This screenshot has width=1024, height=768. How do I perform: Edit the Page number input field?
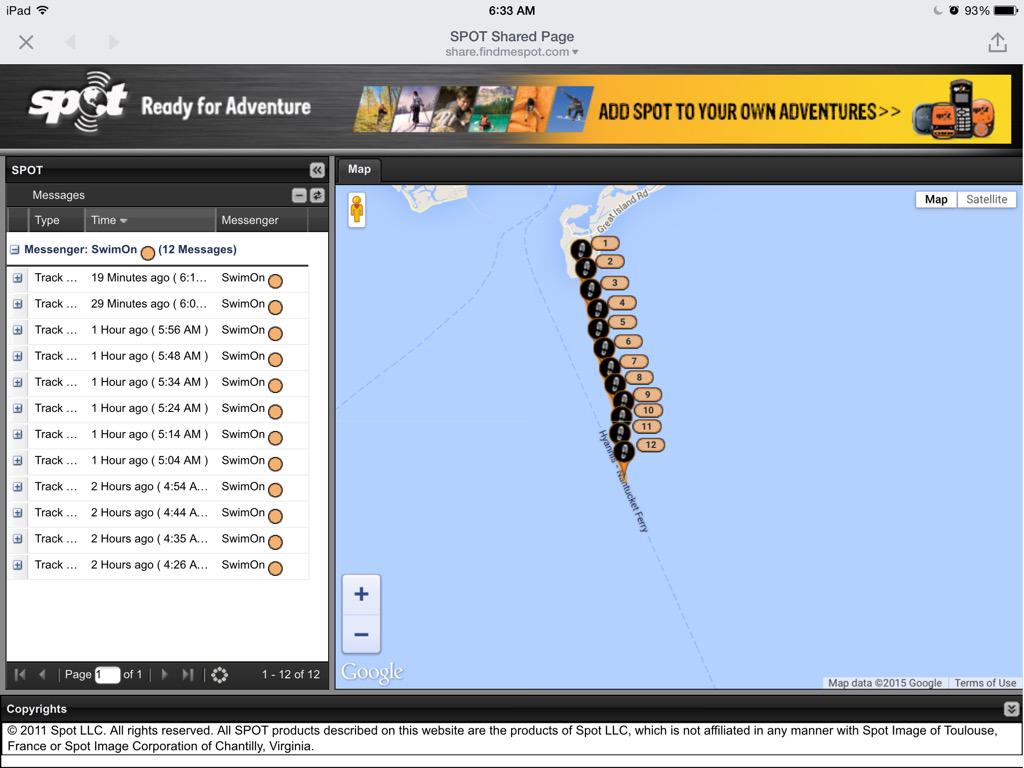click(x=107, y=674)
